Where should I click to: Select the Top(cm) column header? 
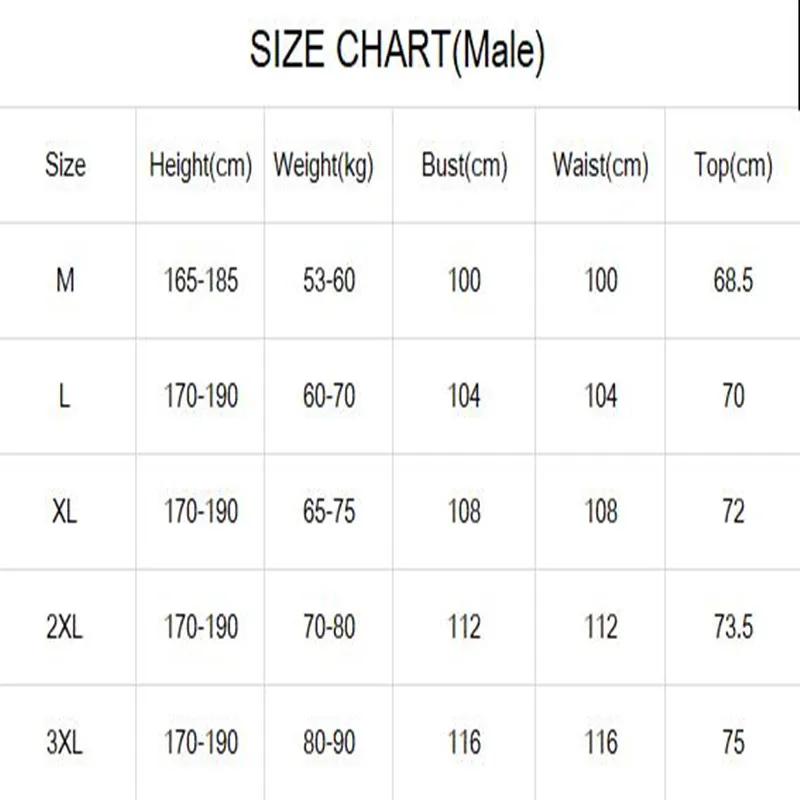733,165
